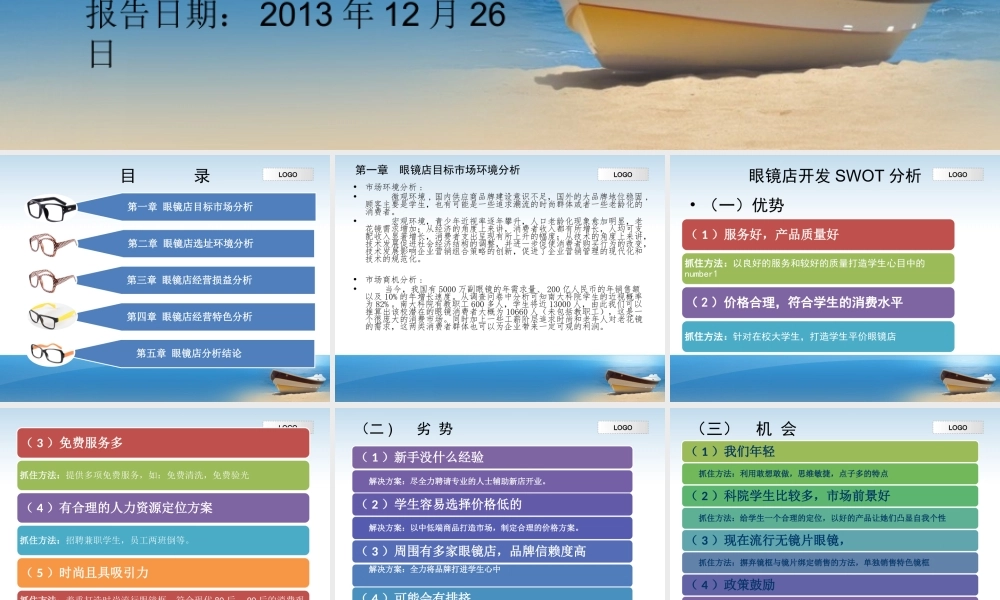Click the purple banner （2）价格合理 consumer level
This screenshot has width=1000, height=600.
[815, 303]
